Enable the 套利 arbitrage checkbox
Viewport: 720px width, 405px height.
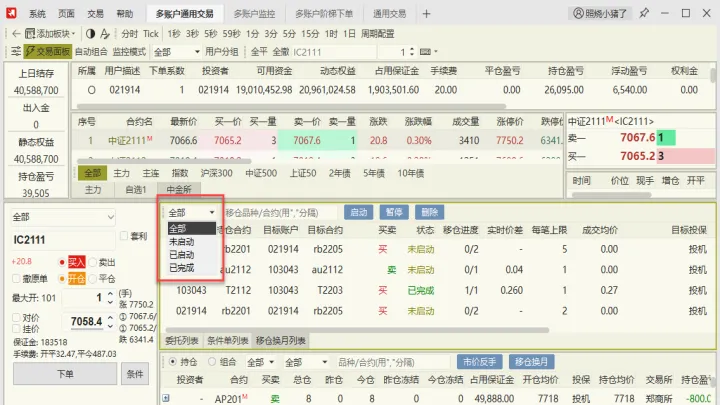click(x=124, y=236)
